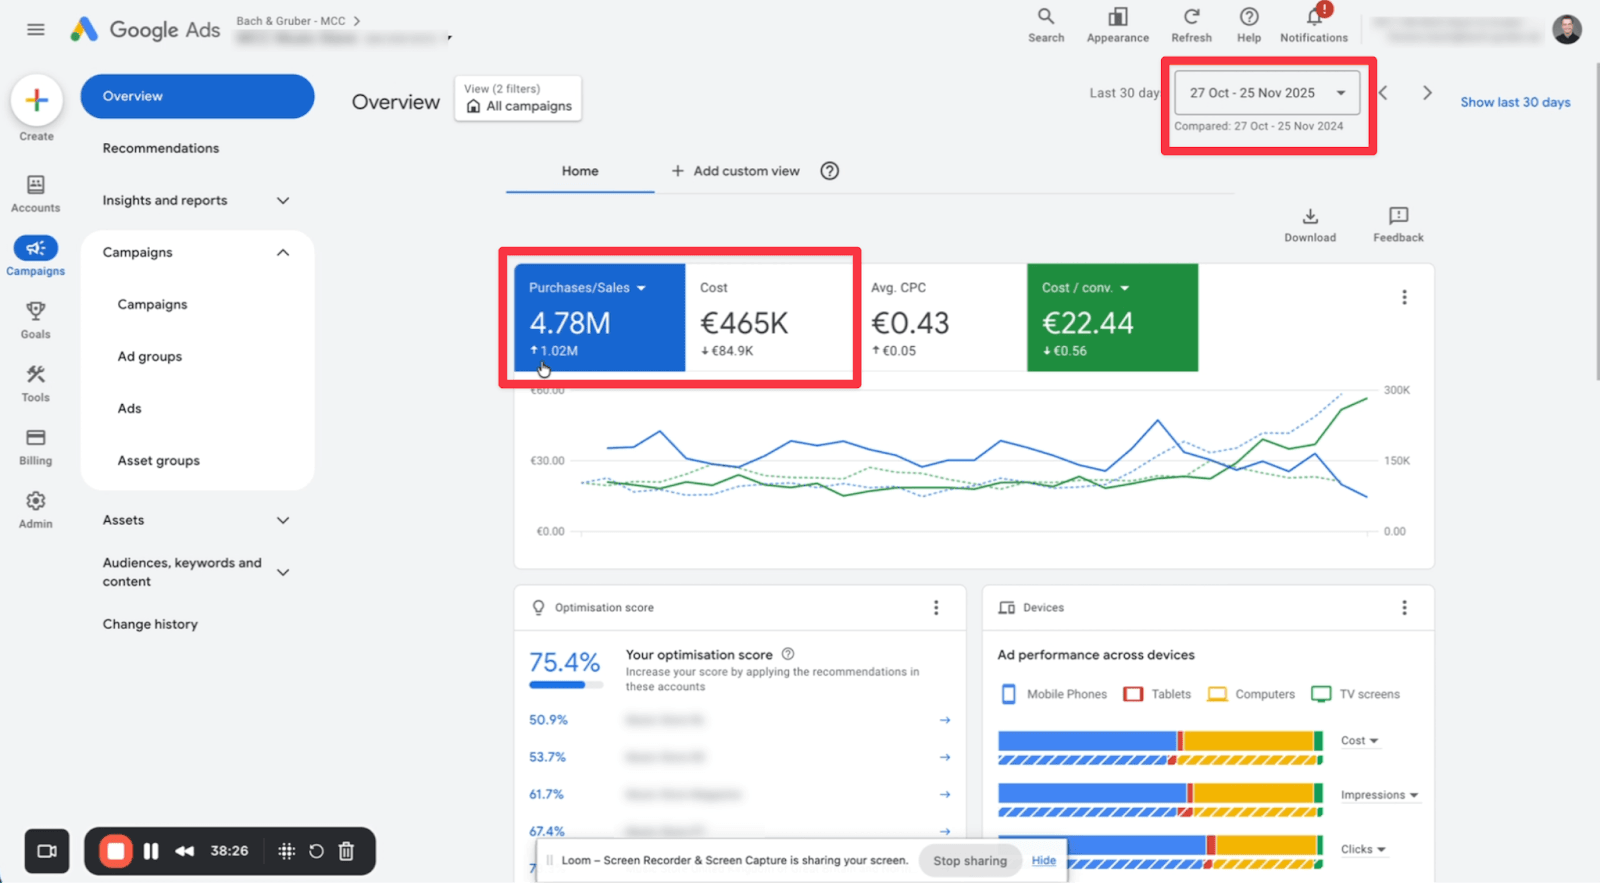This screenshot has width=1600, height=883.
Task: Open the devices Clicks metric dropdown
Action: pos(1364,849)
